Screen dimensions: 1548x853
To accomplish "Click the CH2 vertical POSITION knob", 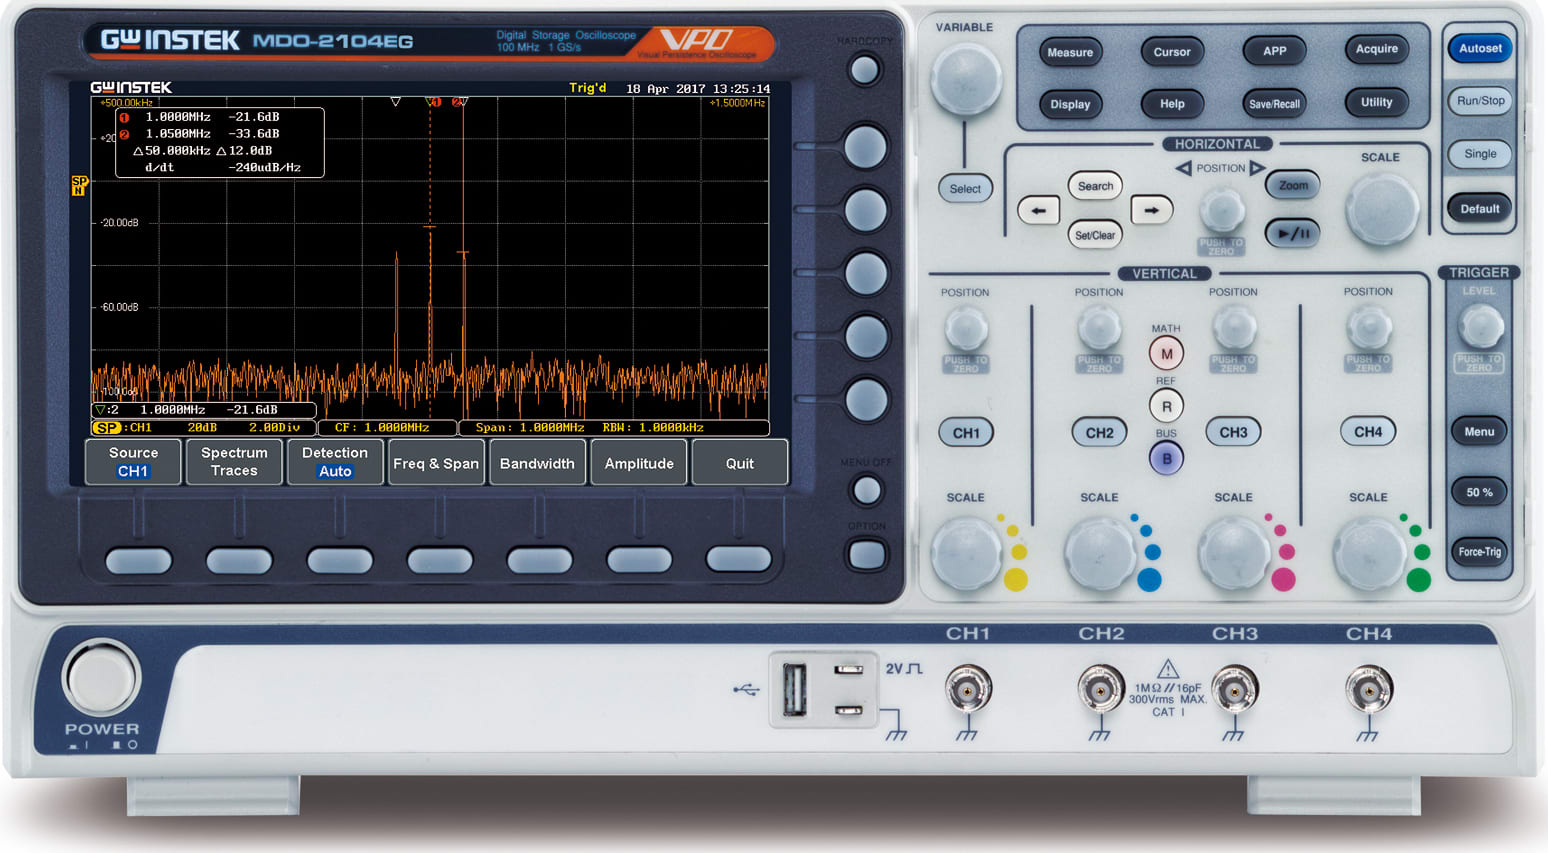I will (x=1099, y=327).
